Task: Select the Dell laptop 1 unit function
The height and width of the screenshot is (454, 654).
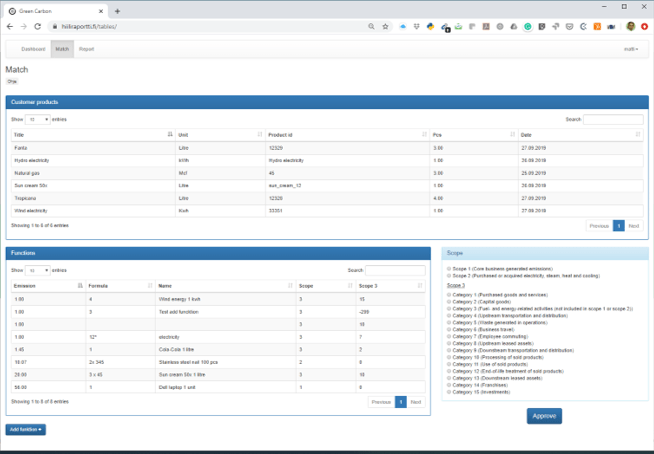Action: point(218,387)
